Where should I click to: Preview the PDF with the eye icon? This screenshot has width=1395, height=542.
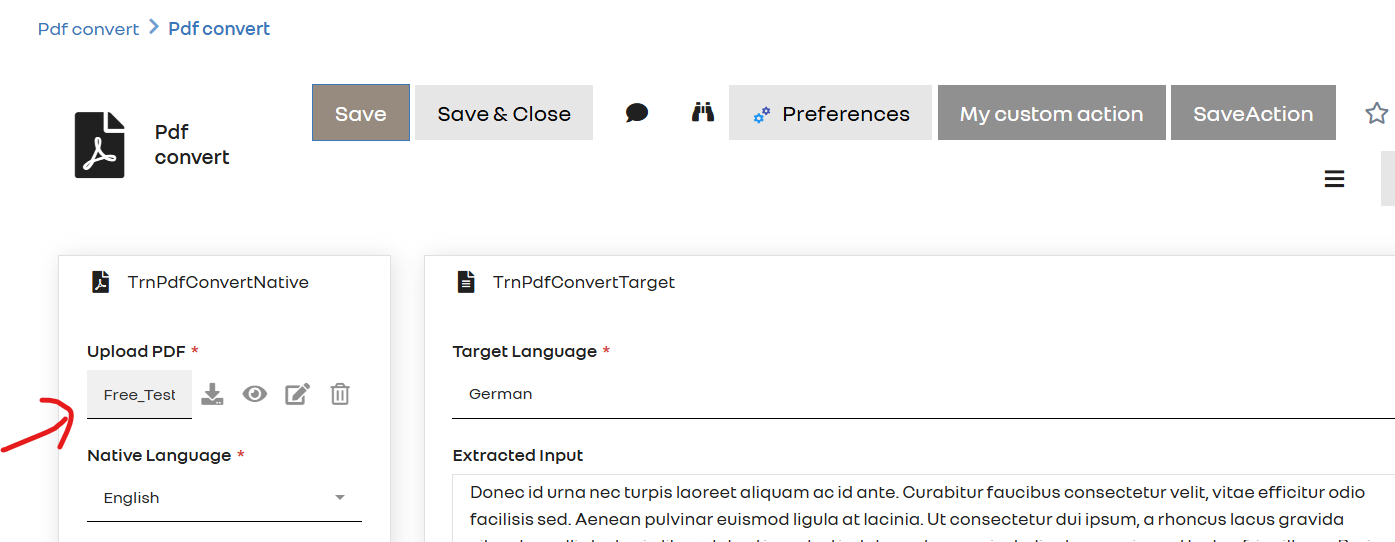(x=255, y=394)
